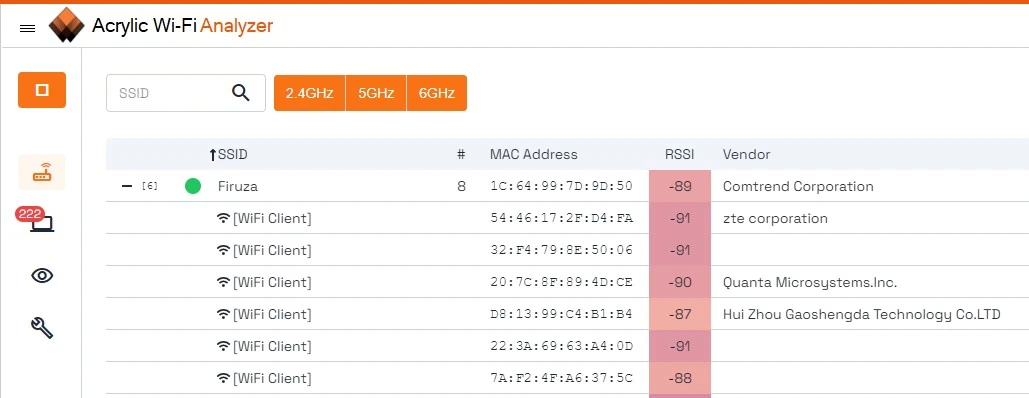Stop the scan with the orange square button
1029x398 pixels.
click(42, 90)
